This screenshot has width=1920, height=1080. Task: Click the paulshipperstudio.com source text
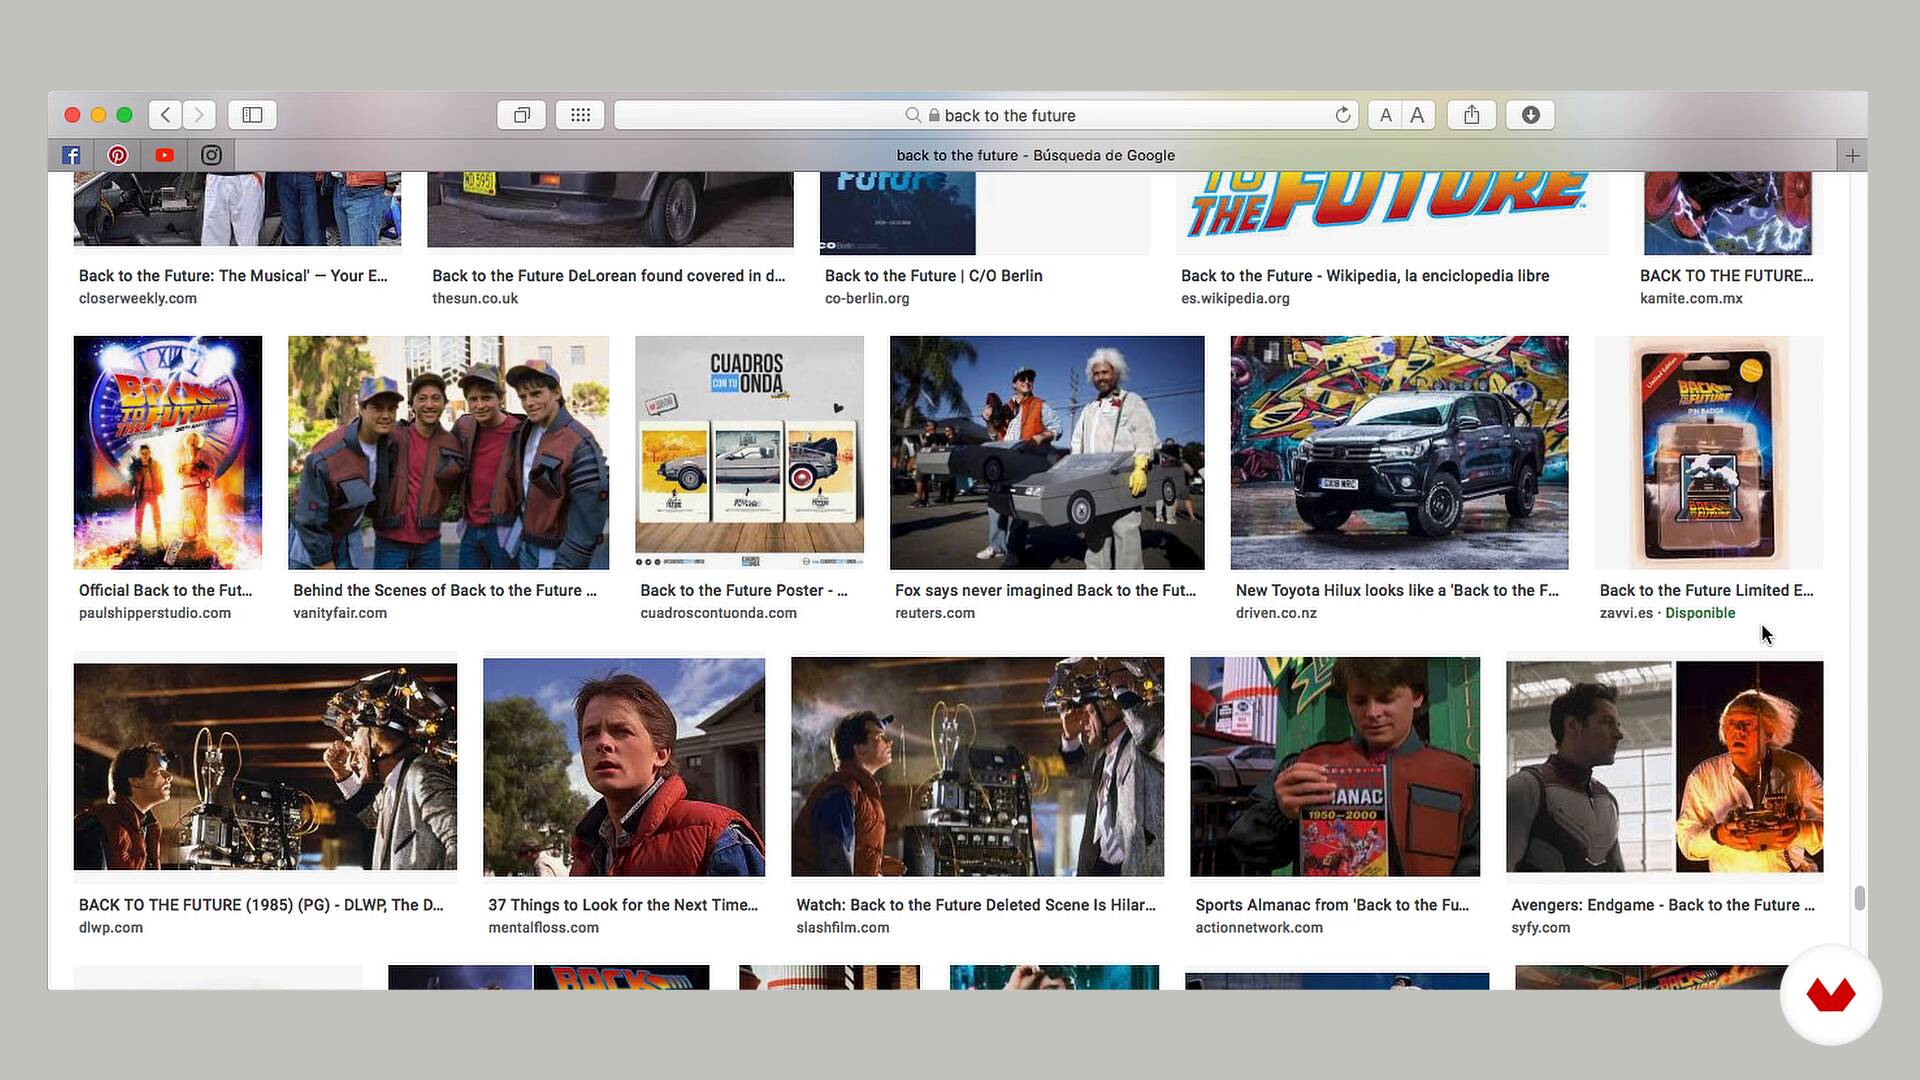155,613
